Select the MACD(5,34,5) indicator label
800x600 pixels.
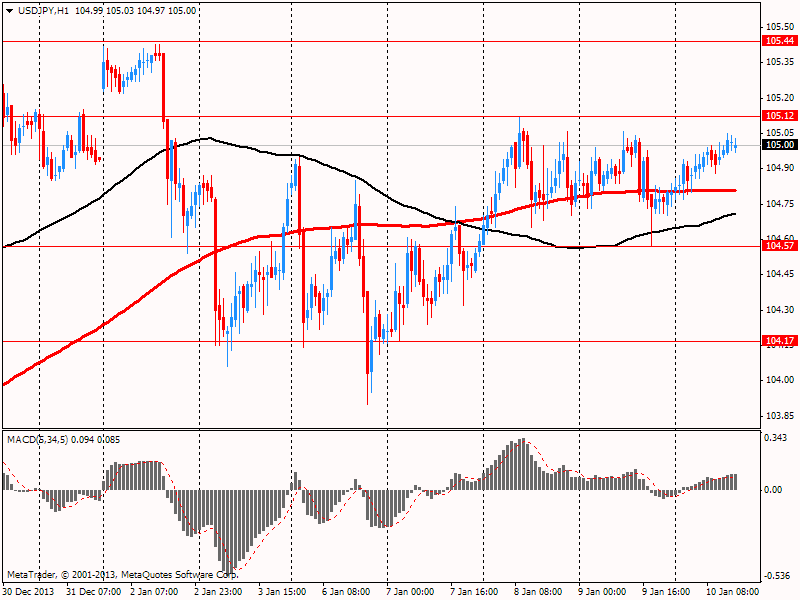(x=37, y=440)
